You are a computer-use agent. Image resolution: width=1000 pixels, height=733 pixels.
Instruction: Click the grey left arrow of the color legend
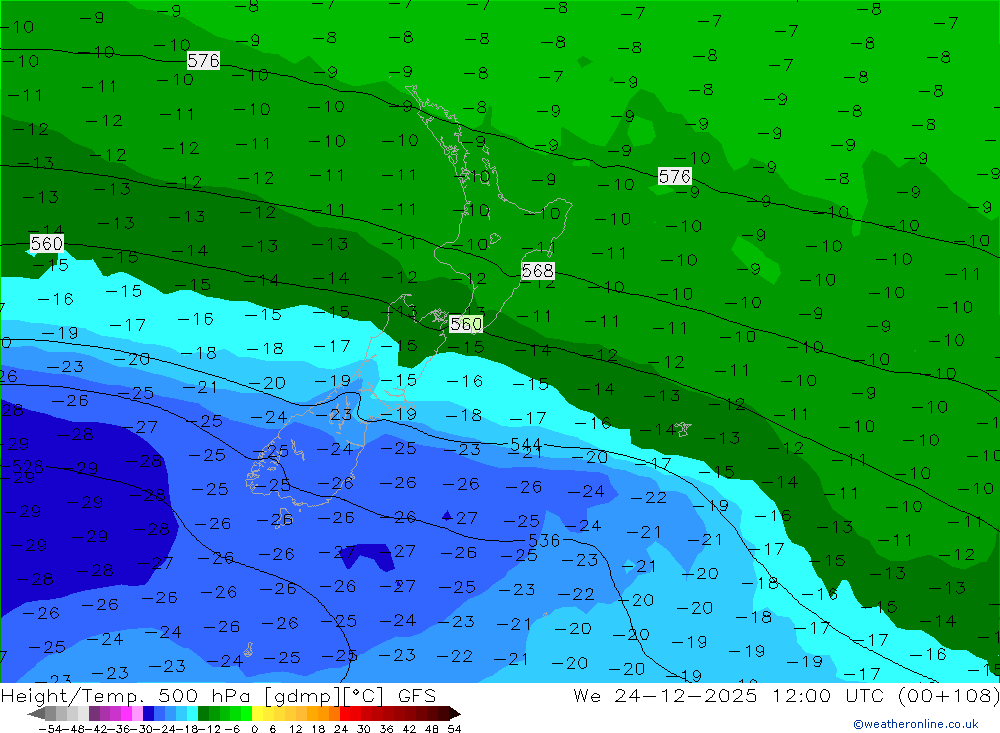(x=36, y=714)
